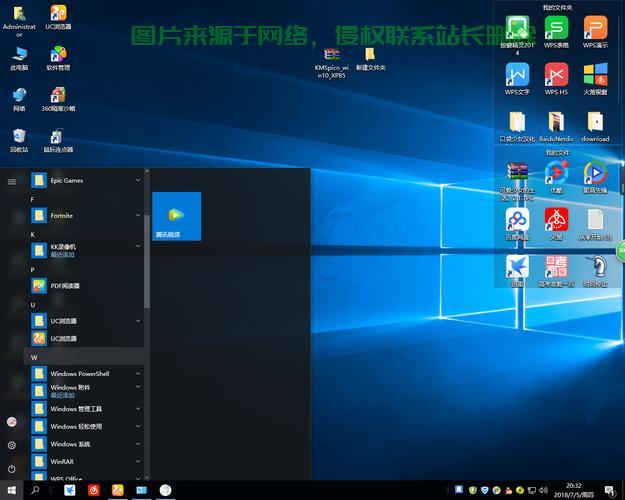The image size is (625, 500).
Task: Open the red 火萤 bee icon
Action: coord(556,224)
